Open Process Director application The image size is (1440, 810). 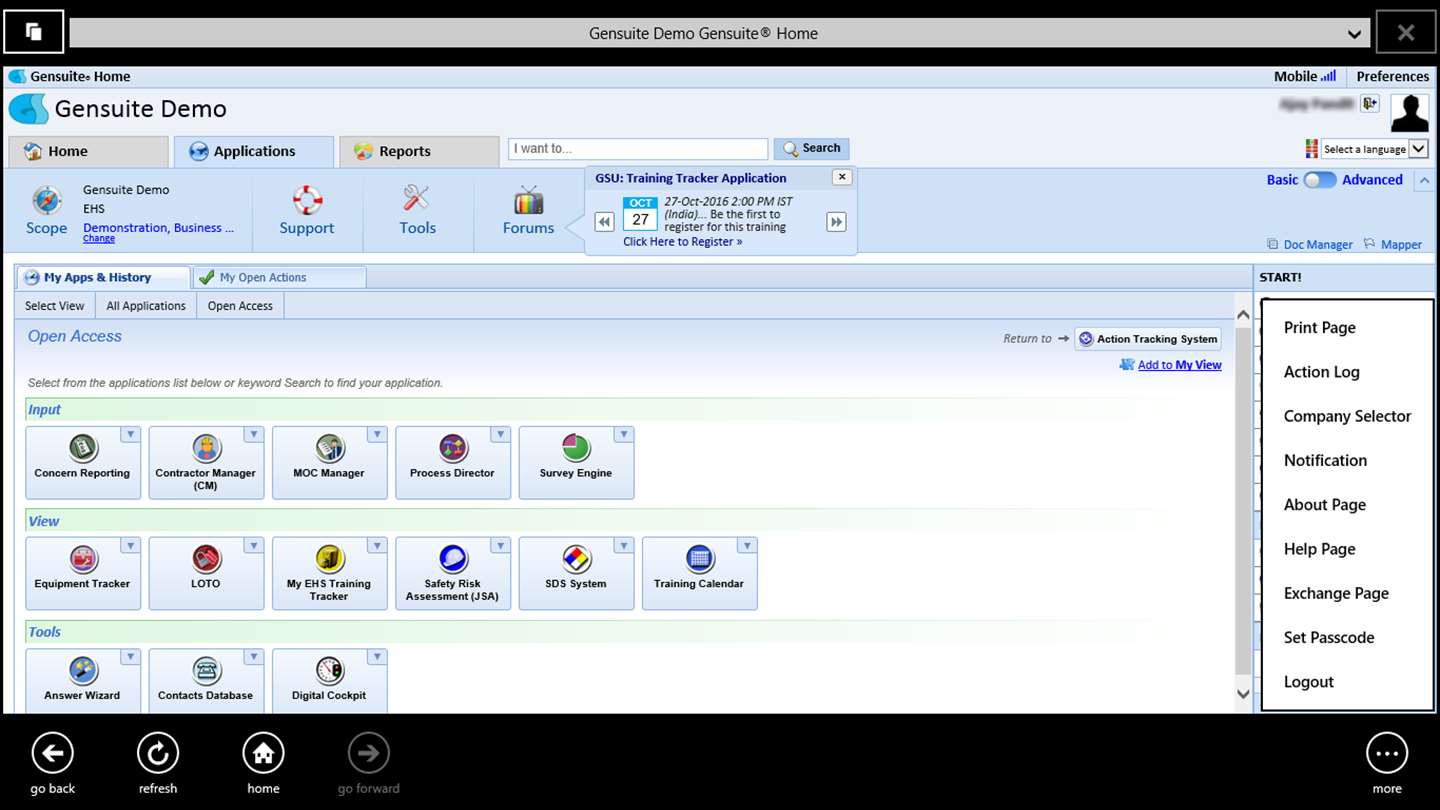[x=452, y=463]
